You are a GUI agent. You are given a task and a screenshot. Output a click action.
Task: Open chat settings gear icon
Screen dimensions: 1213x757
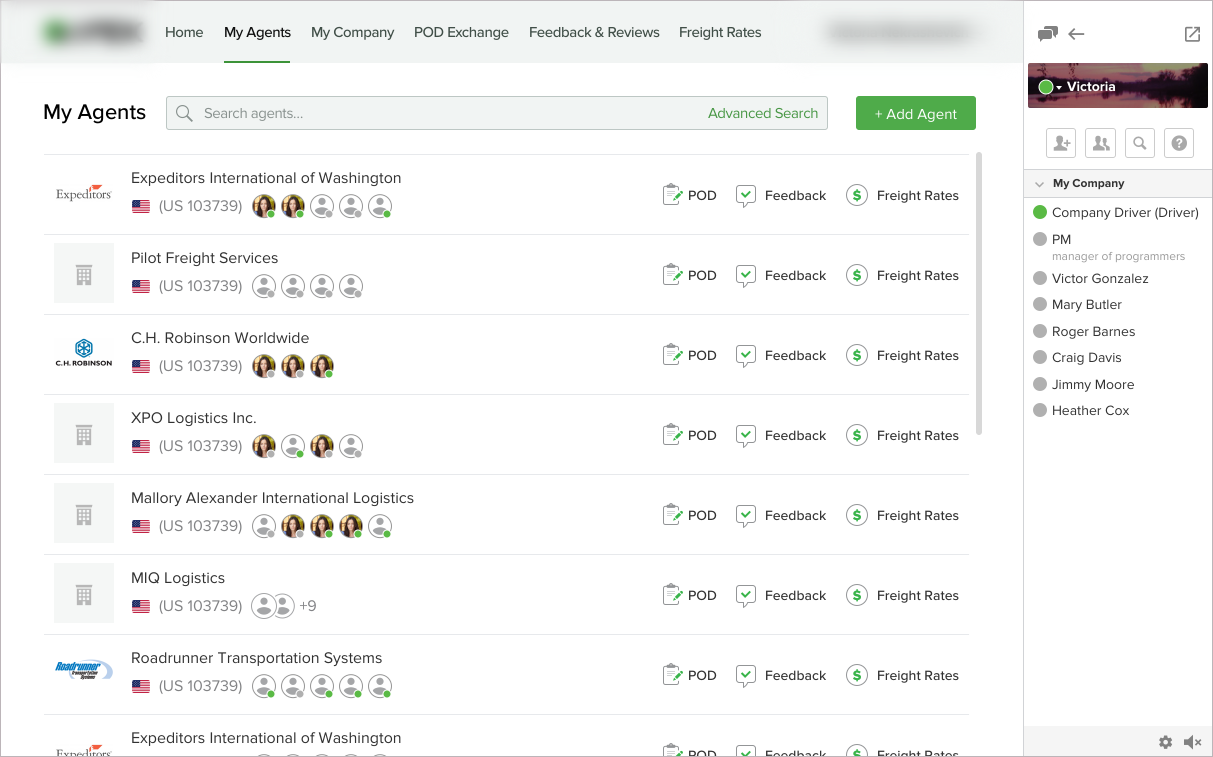1165,742
